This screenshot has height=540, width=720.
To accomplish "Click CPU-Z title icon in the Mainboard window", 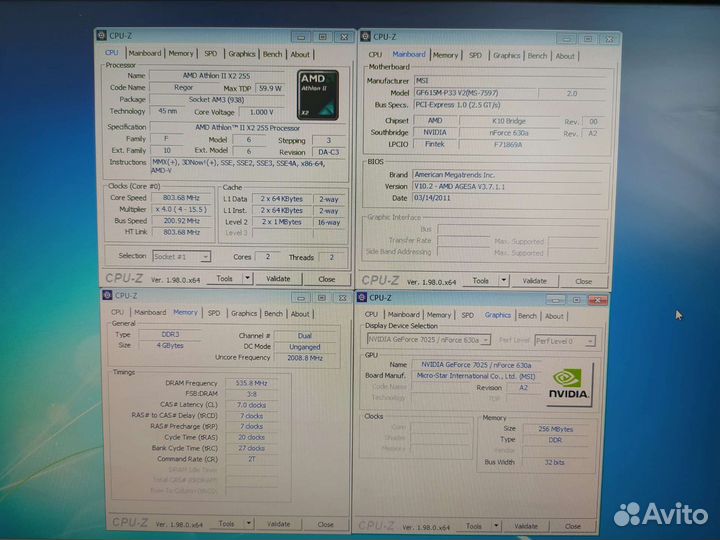I will click(366, 36).
